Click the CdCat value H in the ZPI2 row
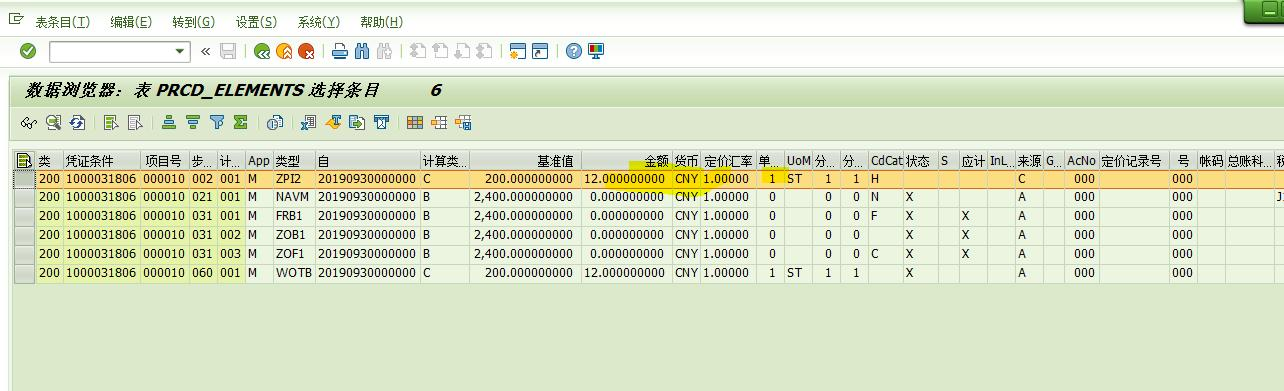The height and width of the screenshot is (391, 1284). 886,179
